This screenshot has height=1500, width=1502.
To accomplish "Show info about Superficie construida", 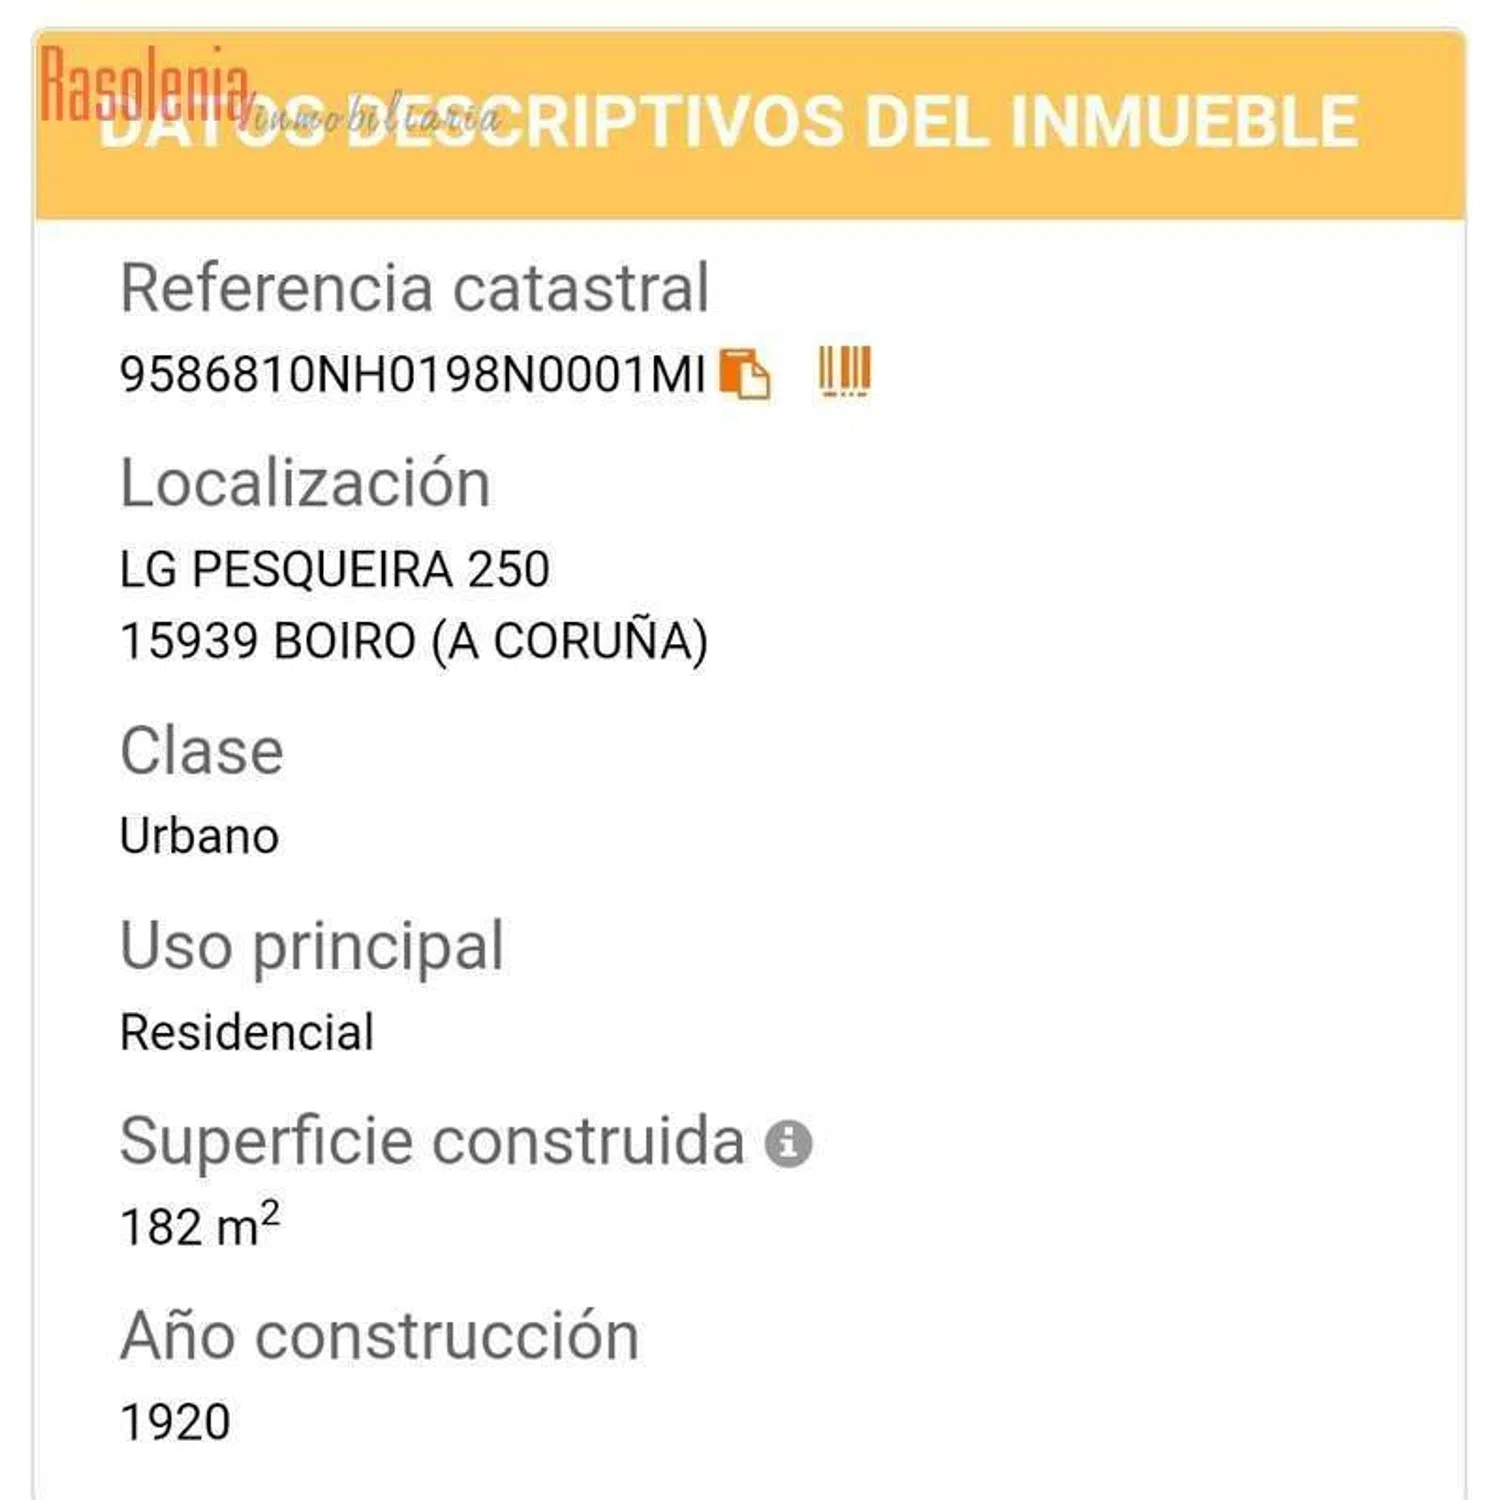I will pos(788,1143).
